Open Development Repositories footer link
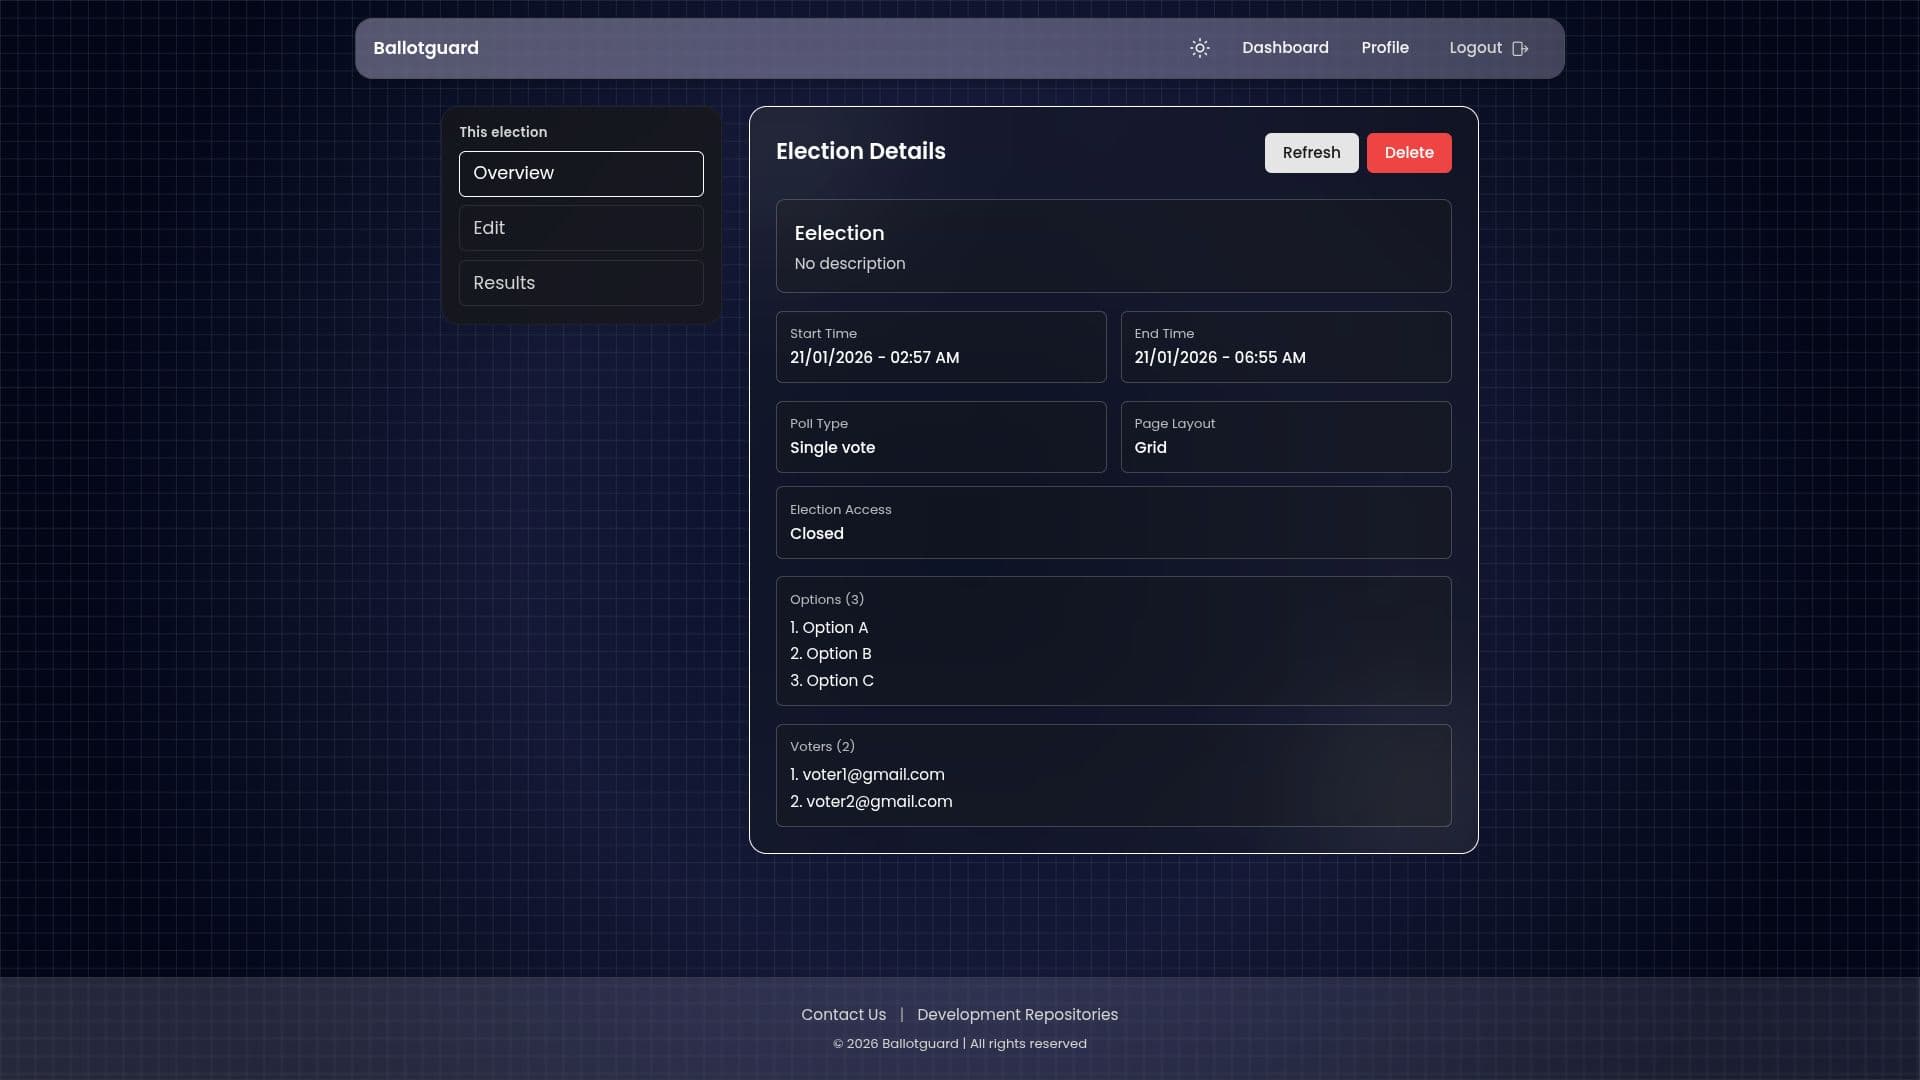Image resolution: width=1920 pixels, height=1080 pixels. pos(1016,1014)
